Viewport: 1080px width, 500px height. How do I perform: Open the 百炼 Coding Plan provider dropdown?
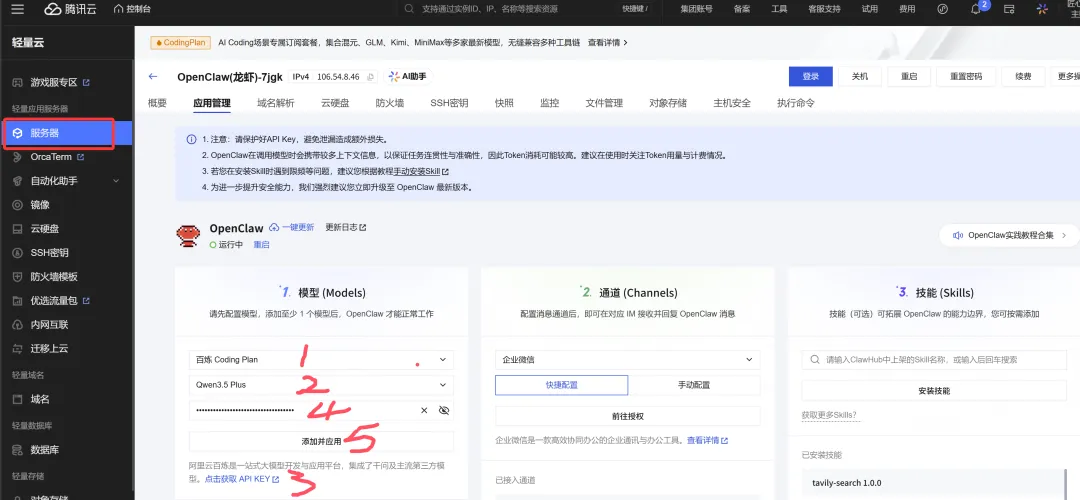point(321,360)
